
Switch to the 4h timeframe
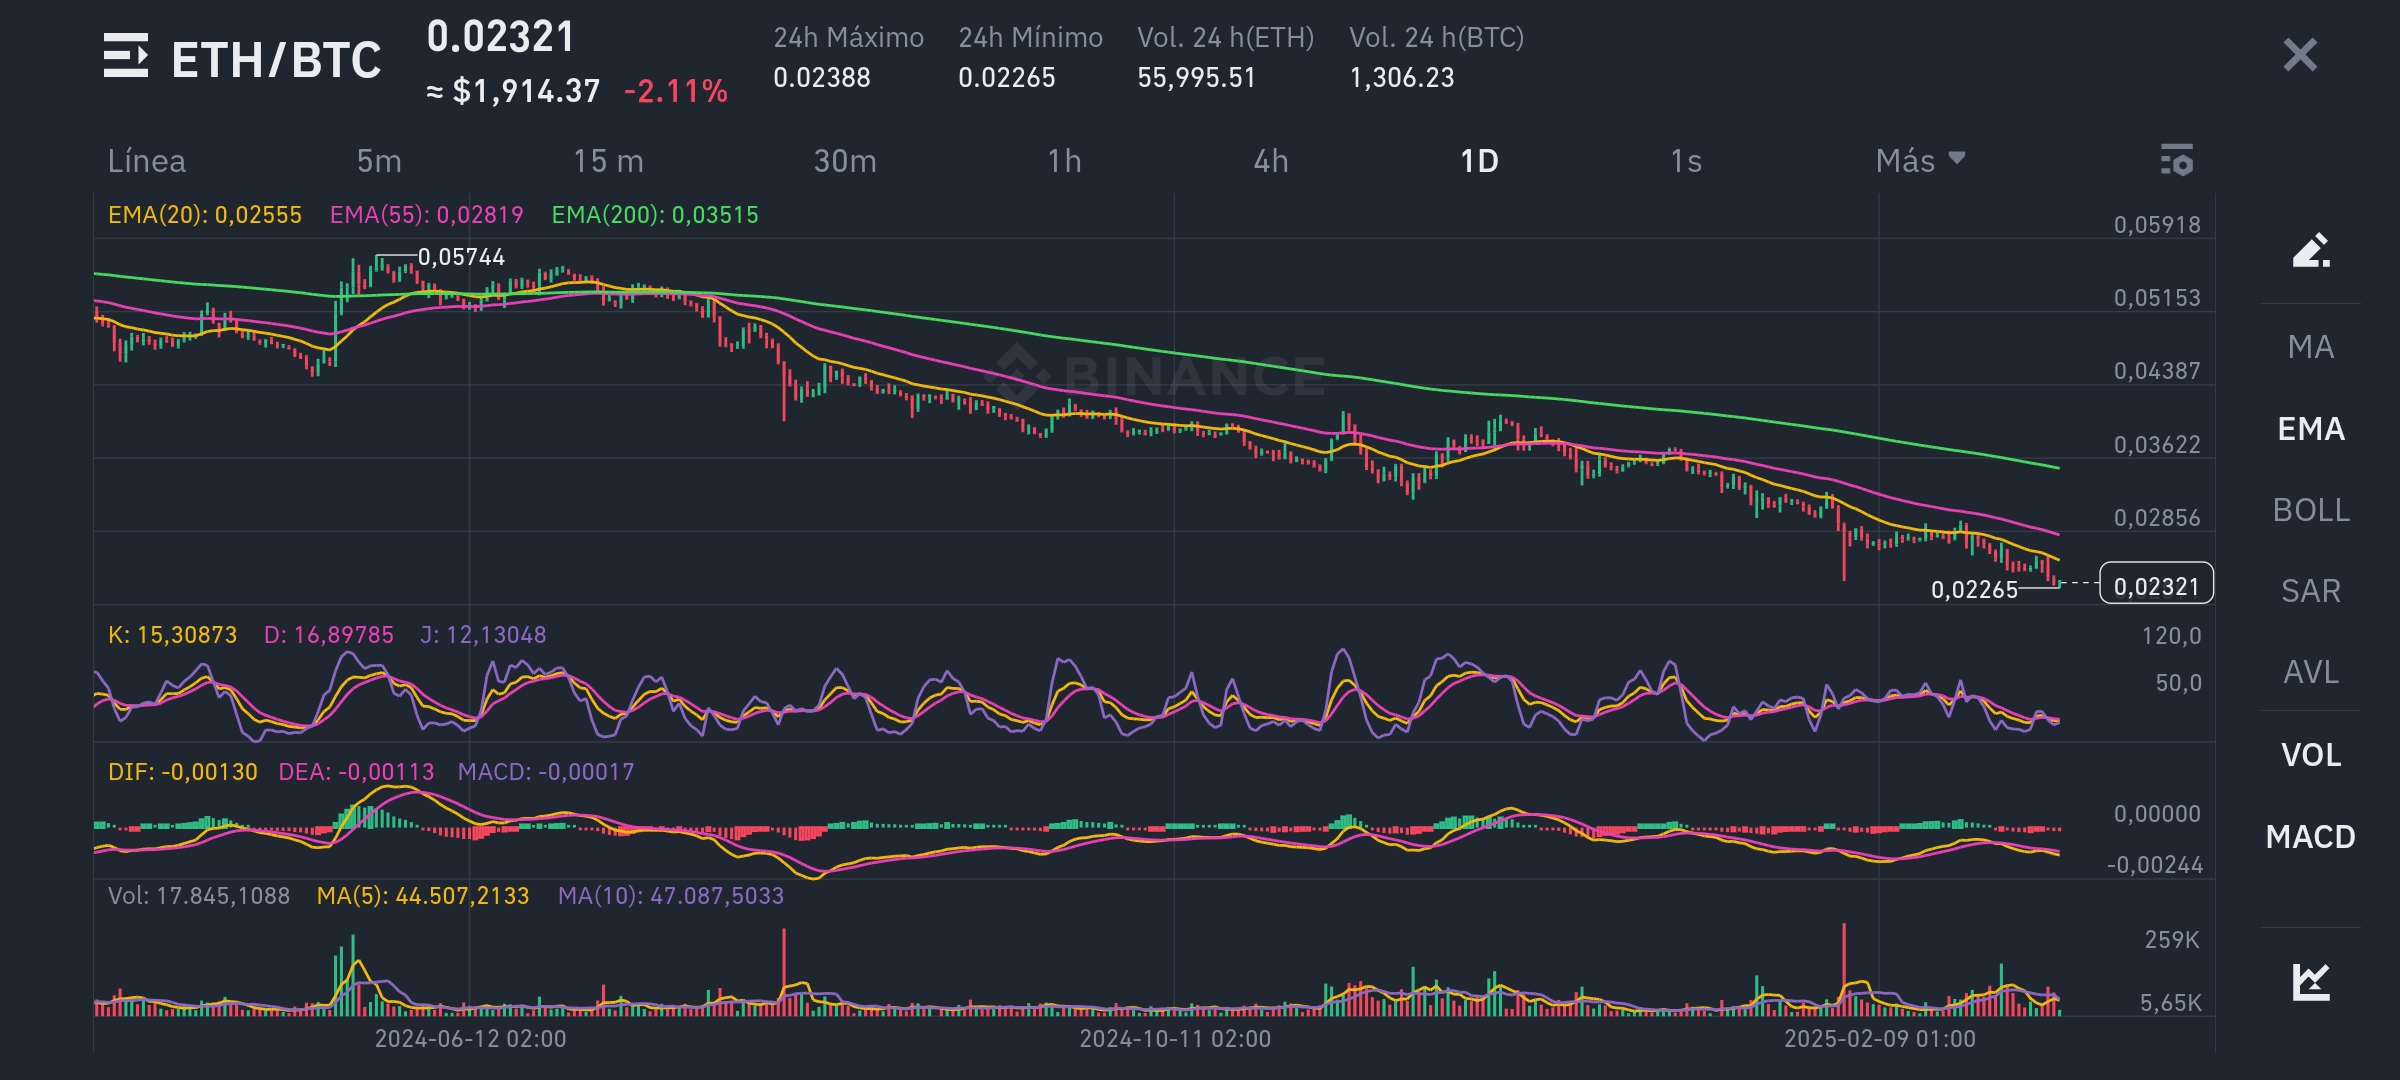1271,160
